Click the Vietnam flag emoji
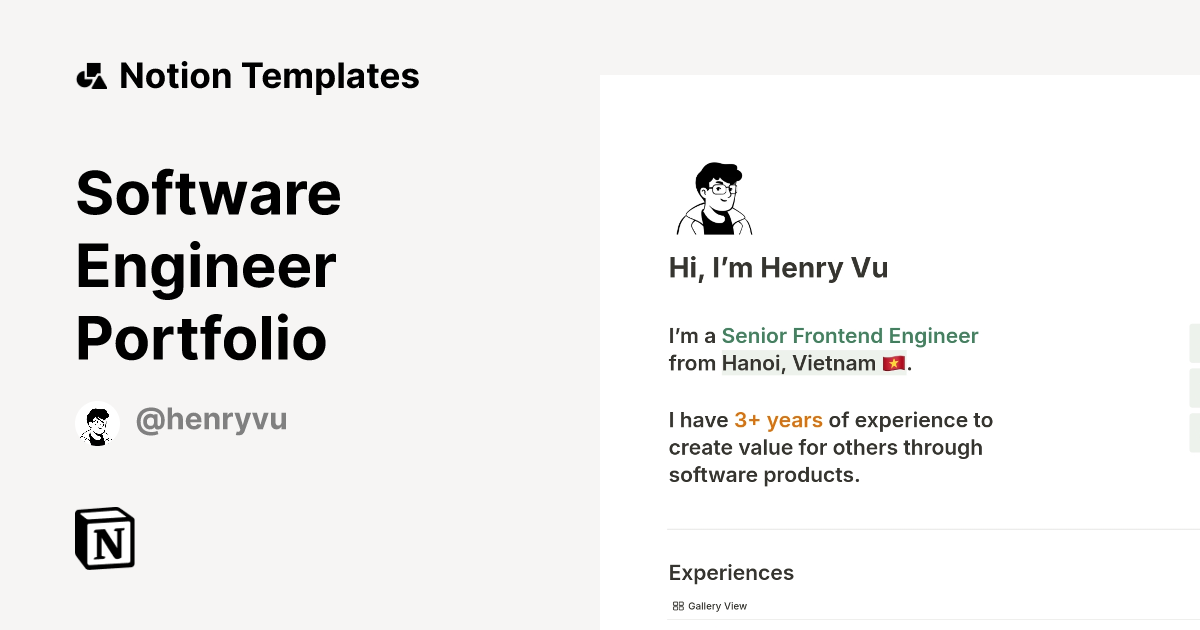 pyautogui.click(x=893, y=363)
